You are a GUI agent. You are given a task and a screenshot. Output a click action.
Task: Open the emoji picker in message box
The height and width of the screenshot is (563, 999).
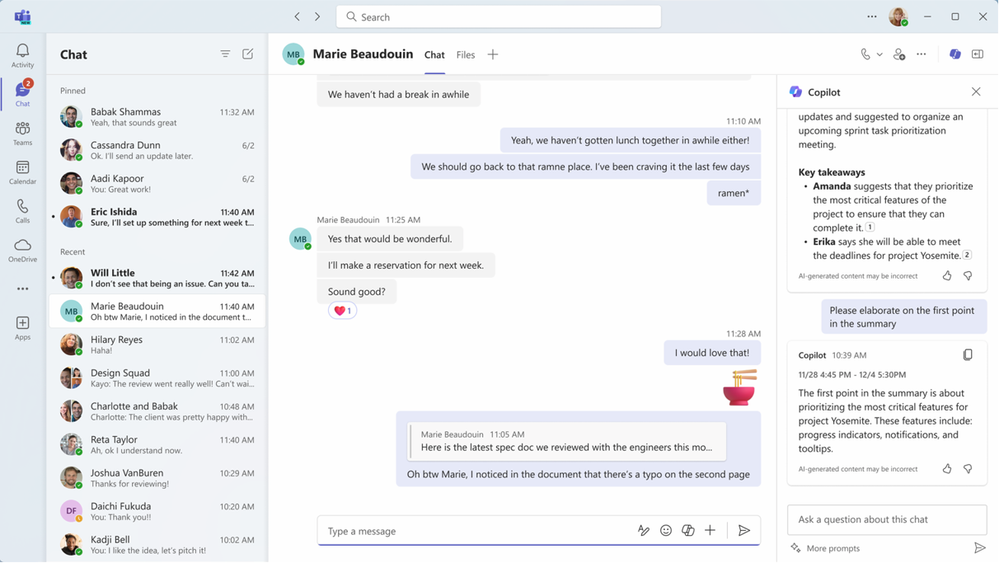[666, 531]
